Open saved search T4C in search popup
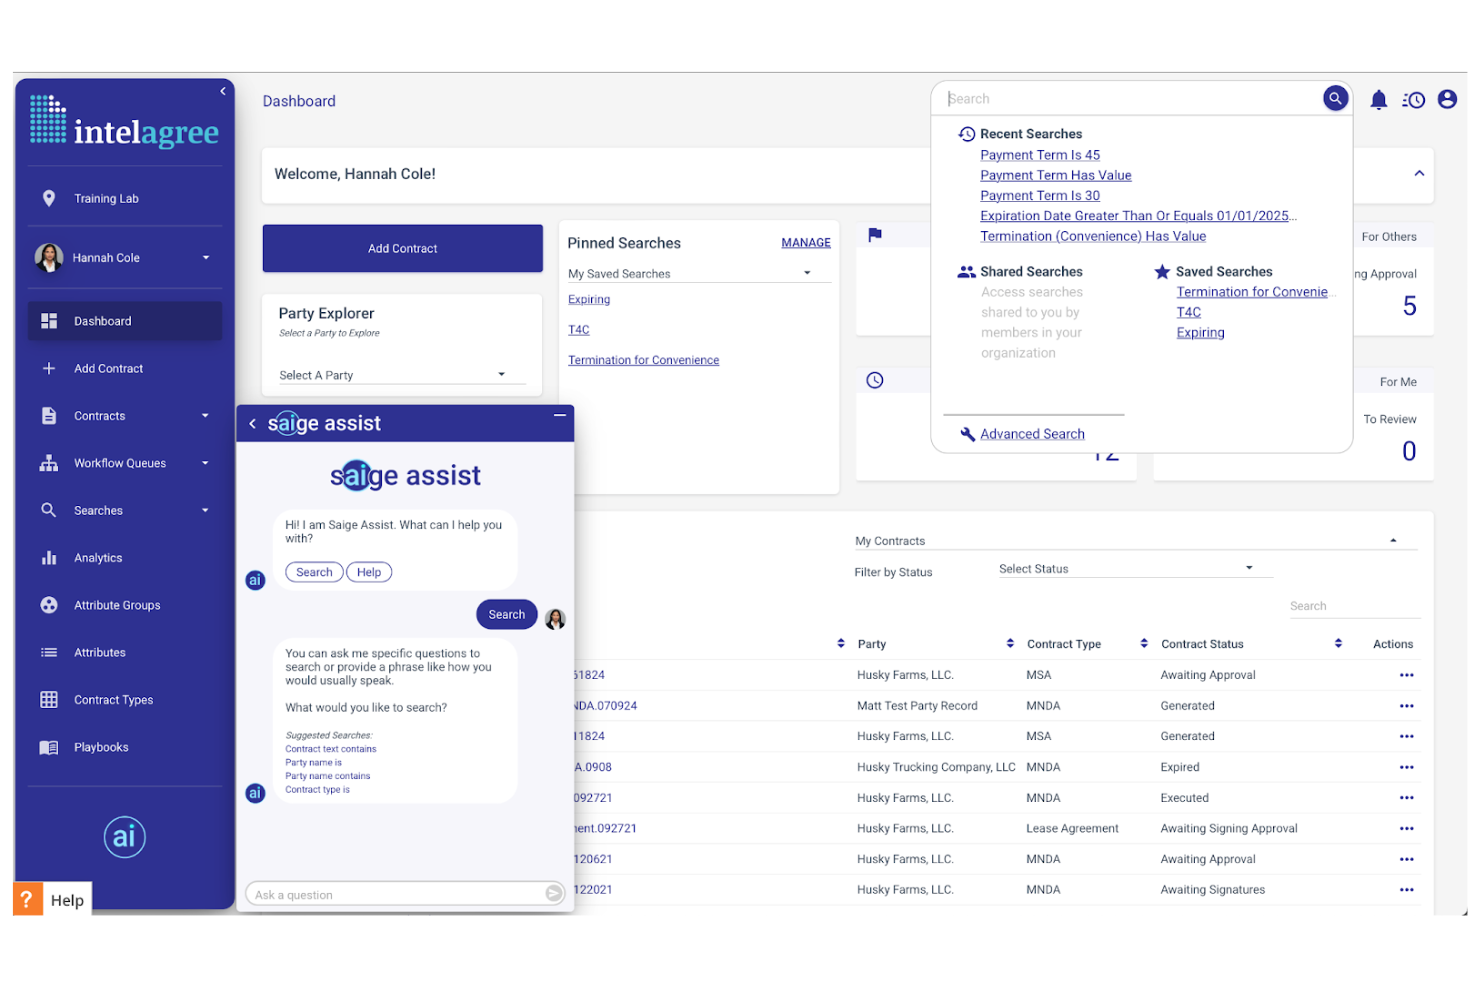 pyautogui.click(x=1188, y=312)
